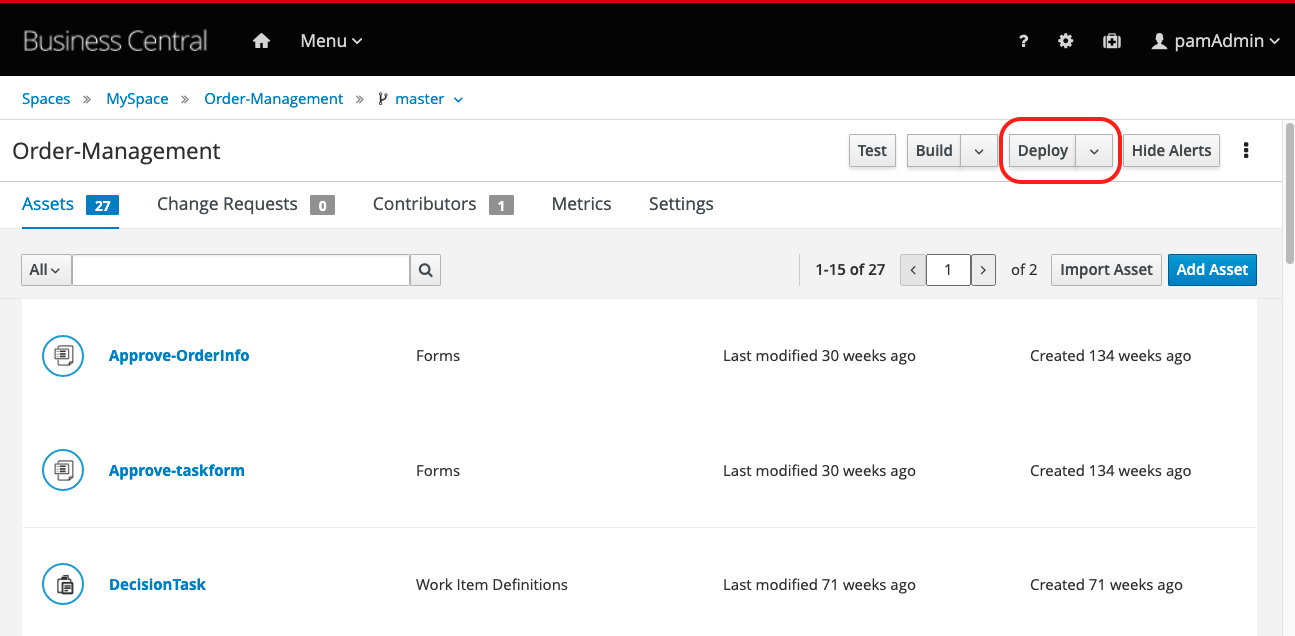Click the Order-Management project title

[x=116, y=151]
